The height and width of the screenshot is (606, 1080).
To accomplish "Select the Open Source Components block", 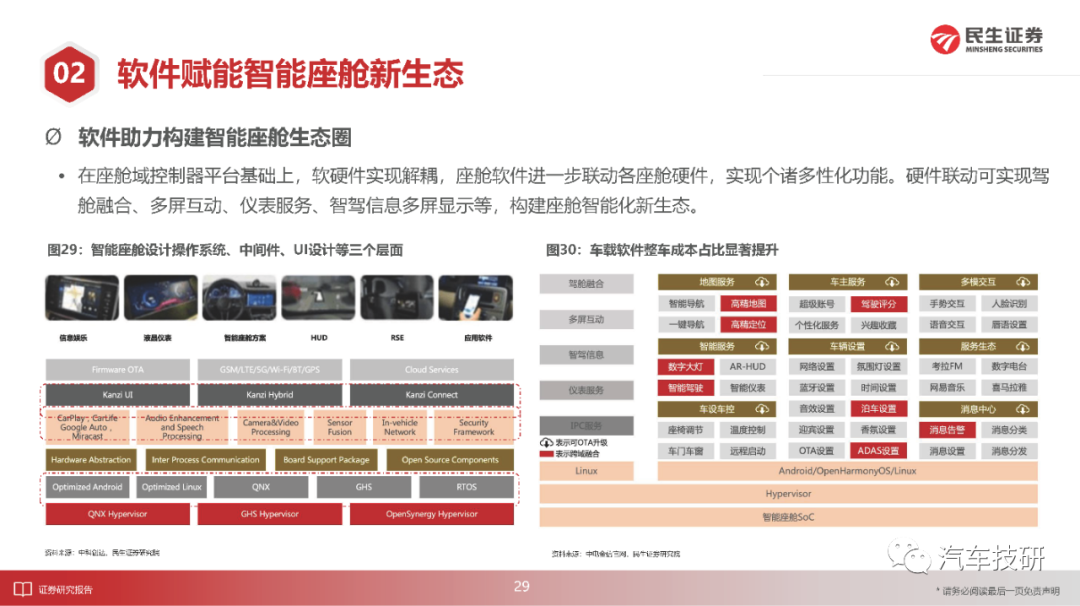I will tap(450, 460).
